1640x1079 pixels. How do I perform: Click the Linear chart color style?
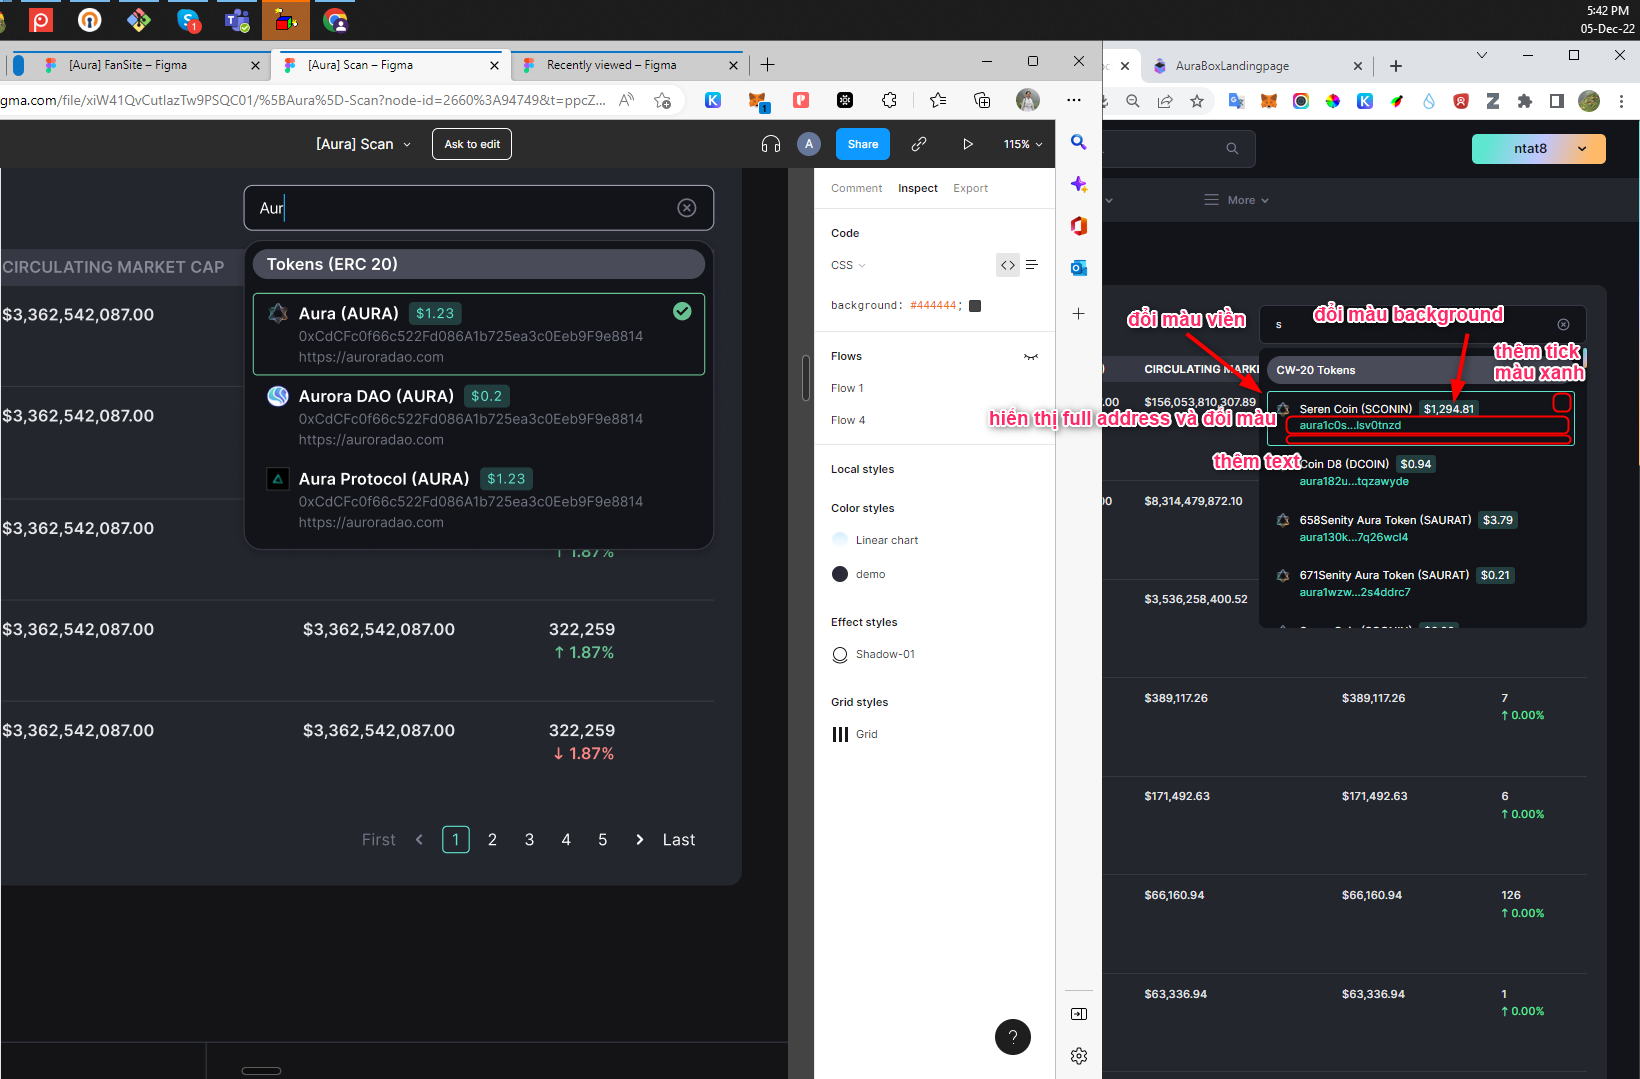pos(875,540)
